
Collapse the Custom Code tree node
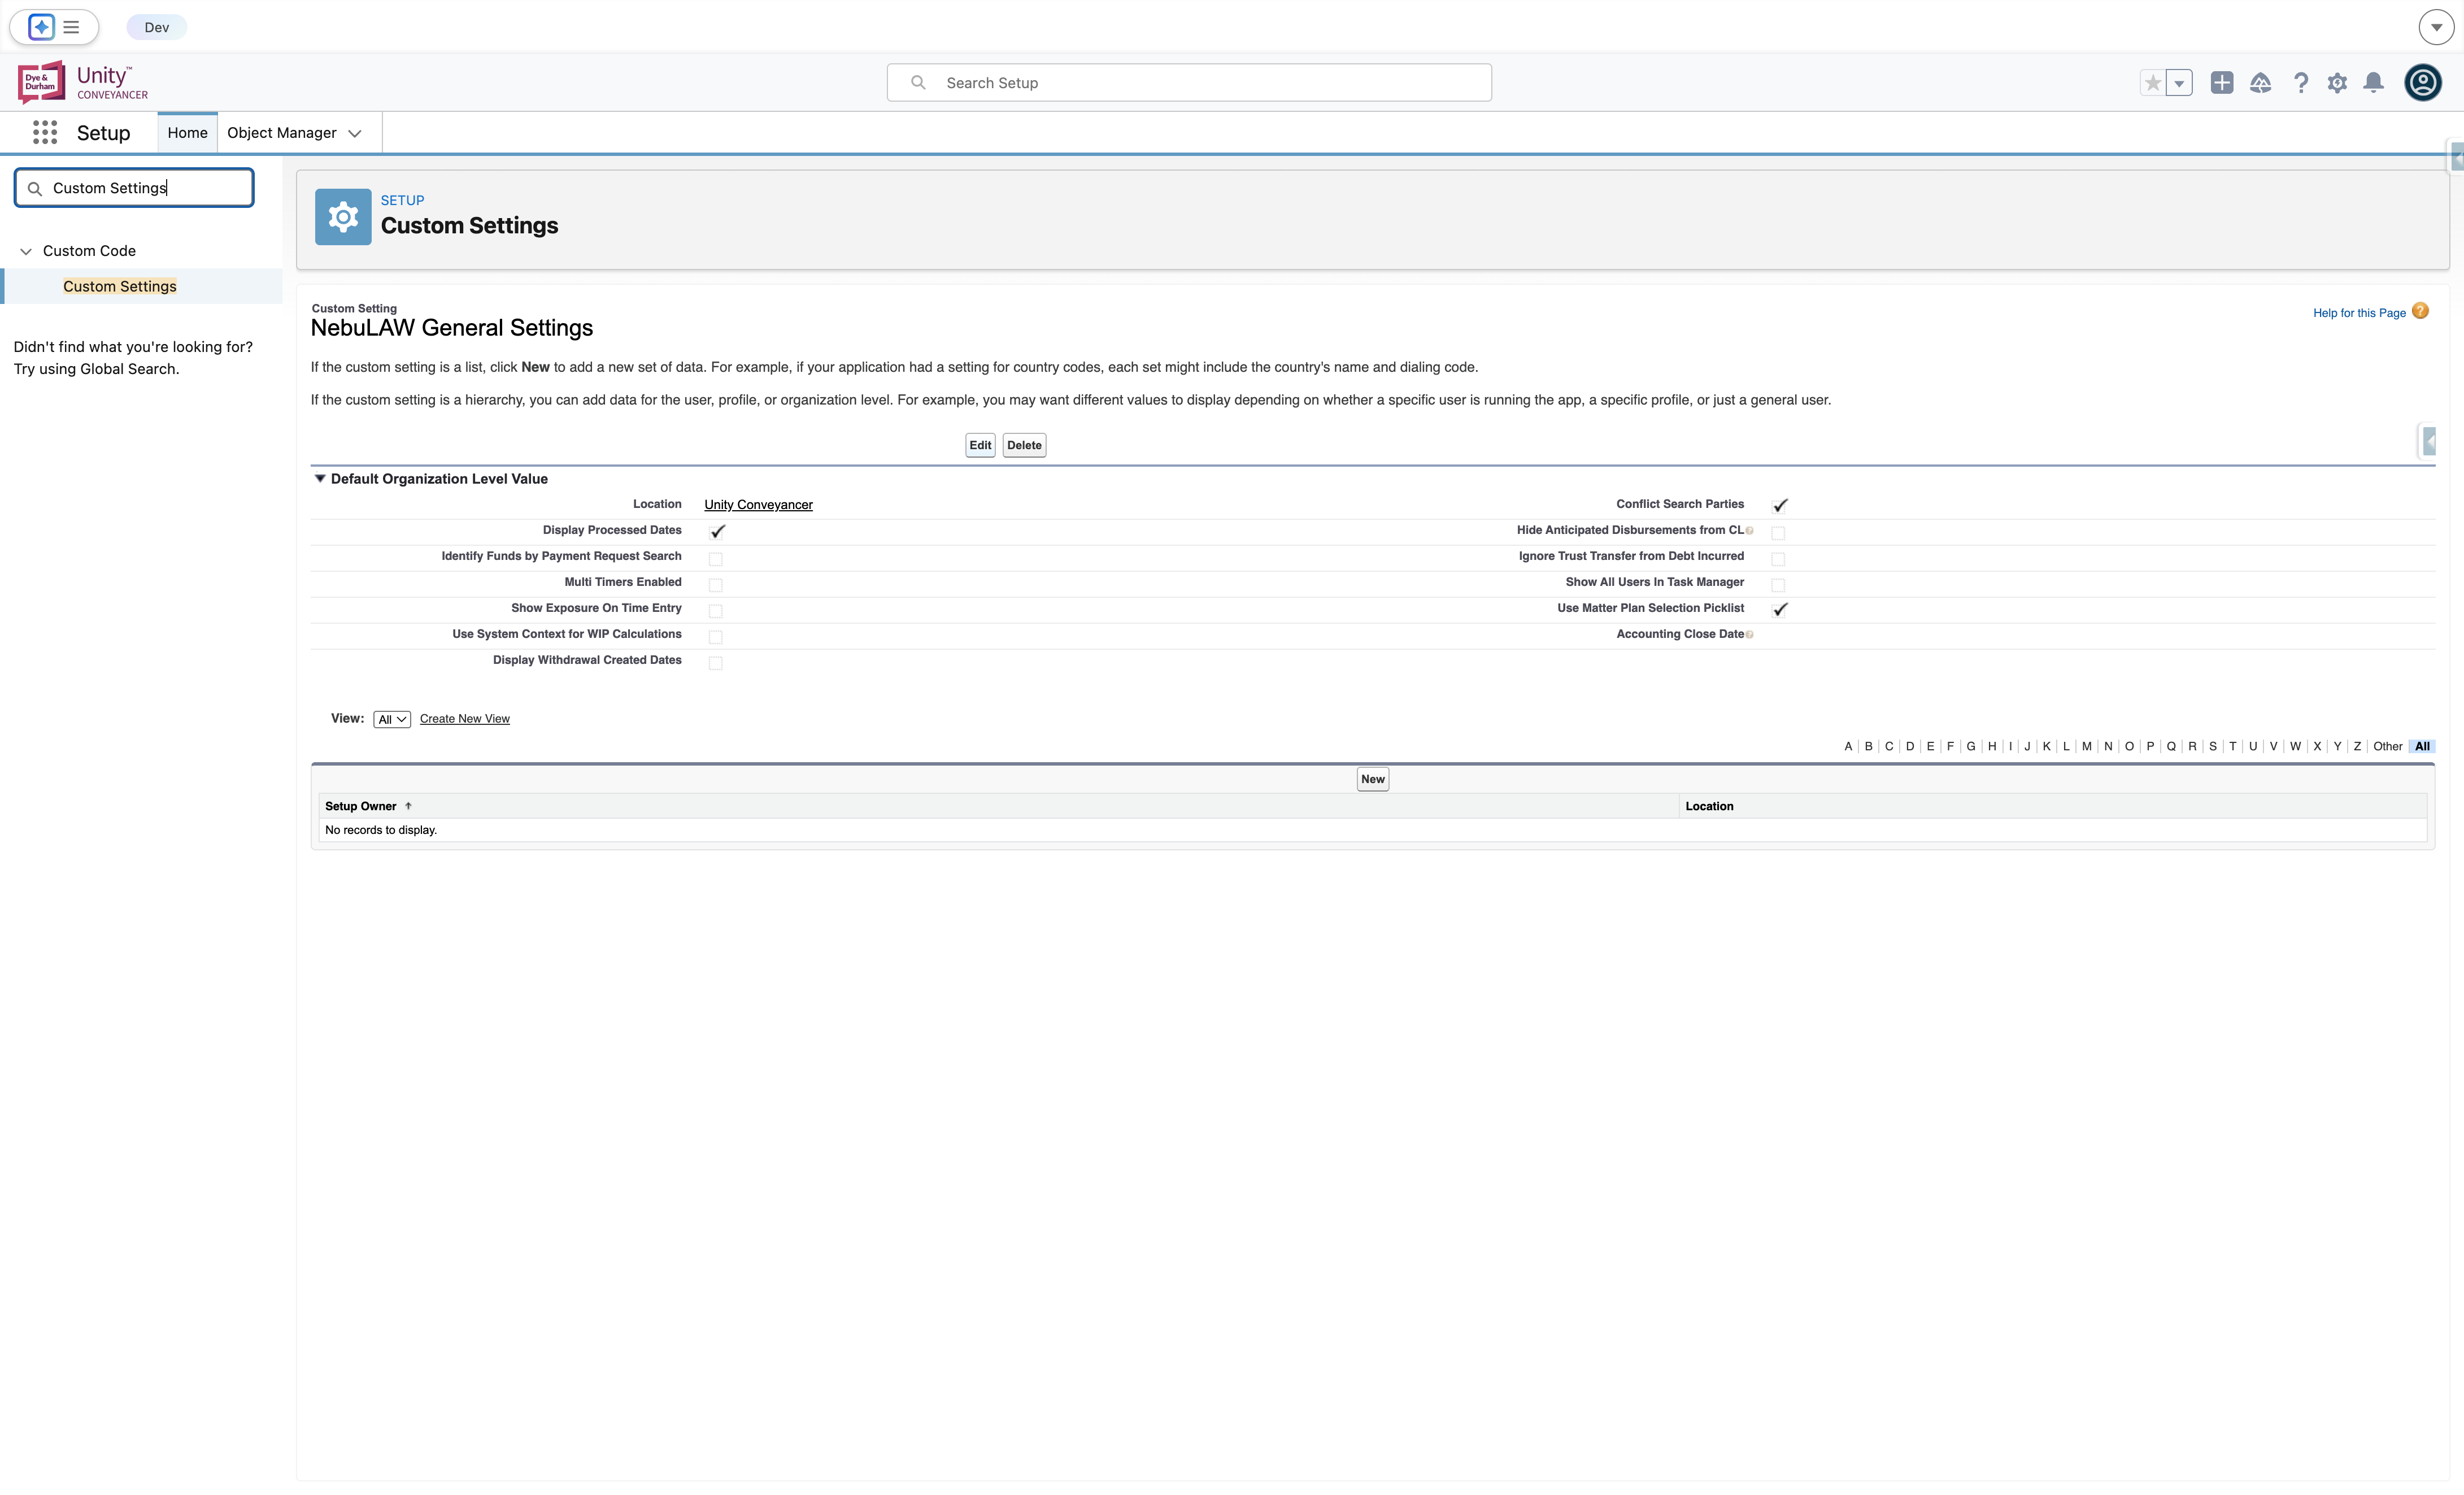26,251
